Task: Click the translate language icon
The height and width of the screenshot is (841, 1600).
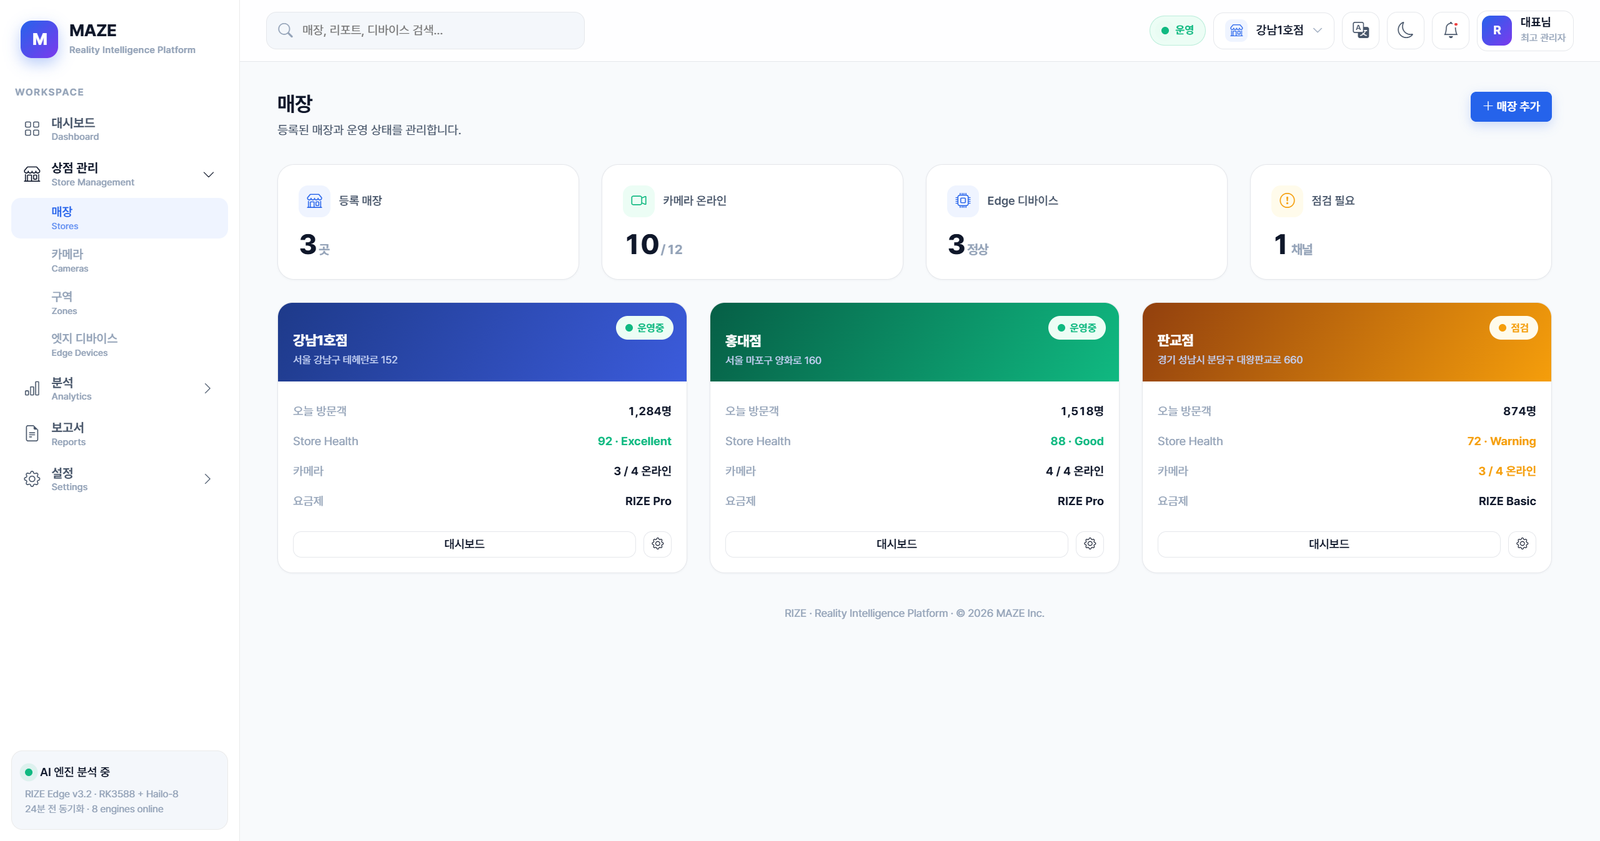Action: [1361, 30]
